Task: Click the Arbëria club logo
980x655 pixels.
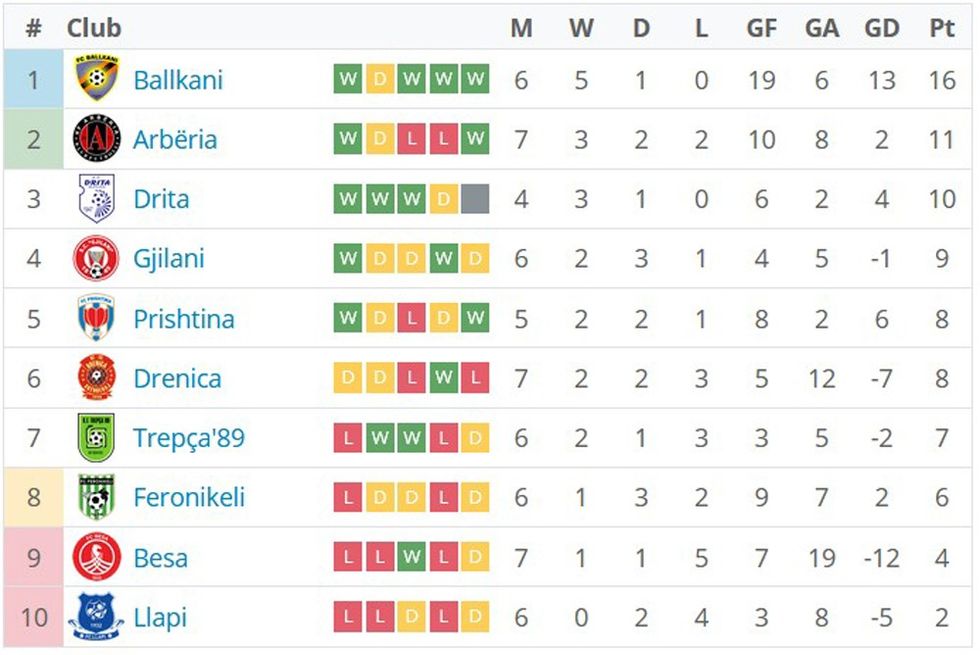Action: (x=96, y=139)
